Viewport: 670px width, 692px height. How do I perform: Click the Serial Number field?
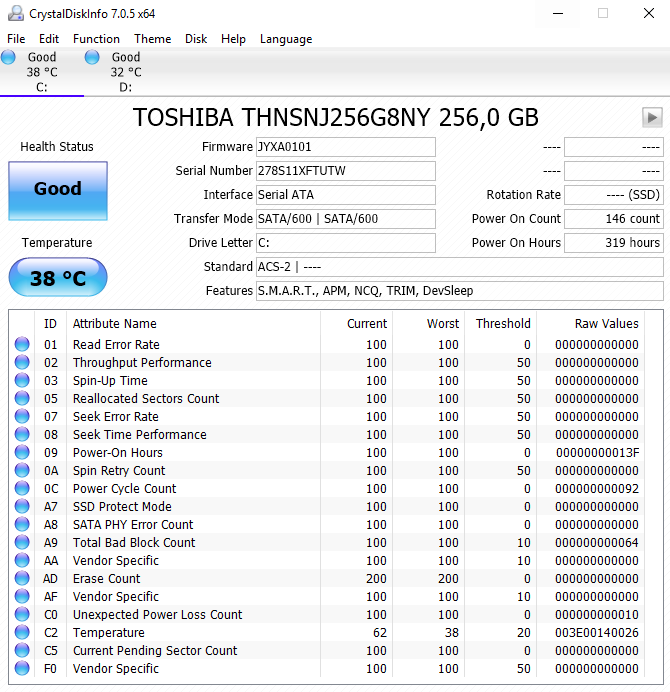pos(346,171)
